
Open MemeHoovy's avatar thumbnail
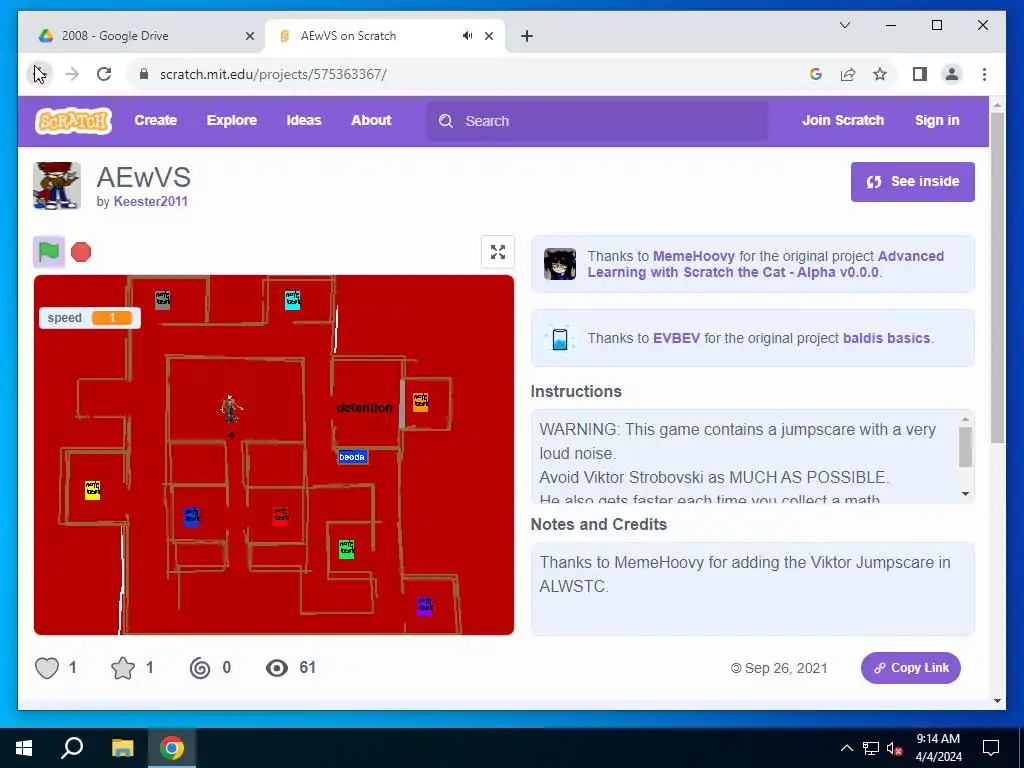pos(560,264)
